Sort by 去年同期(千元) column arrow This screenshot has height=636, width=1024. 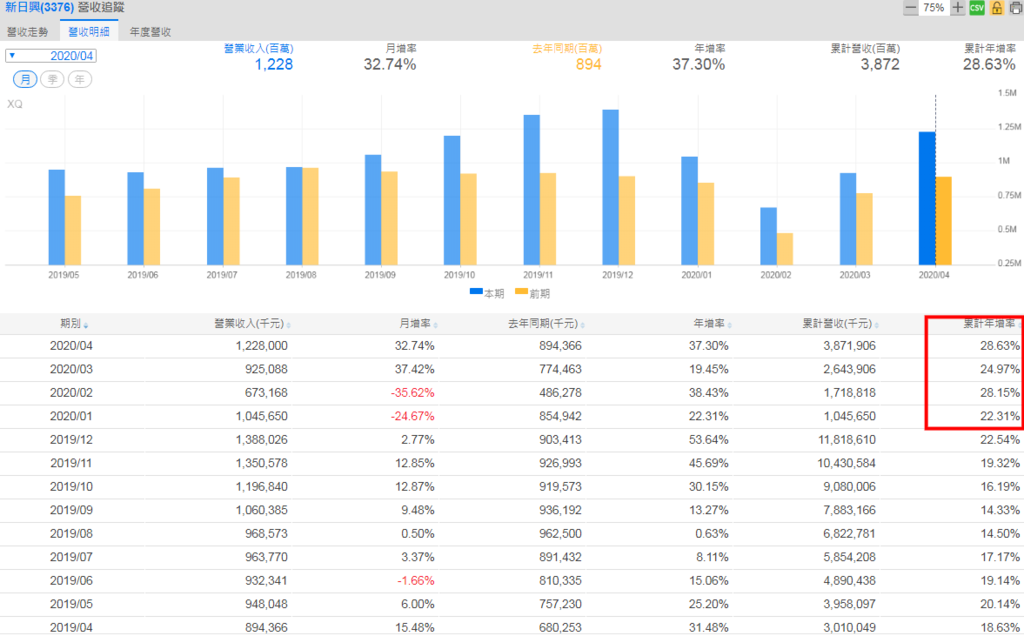tap(583, 325)
